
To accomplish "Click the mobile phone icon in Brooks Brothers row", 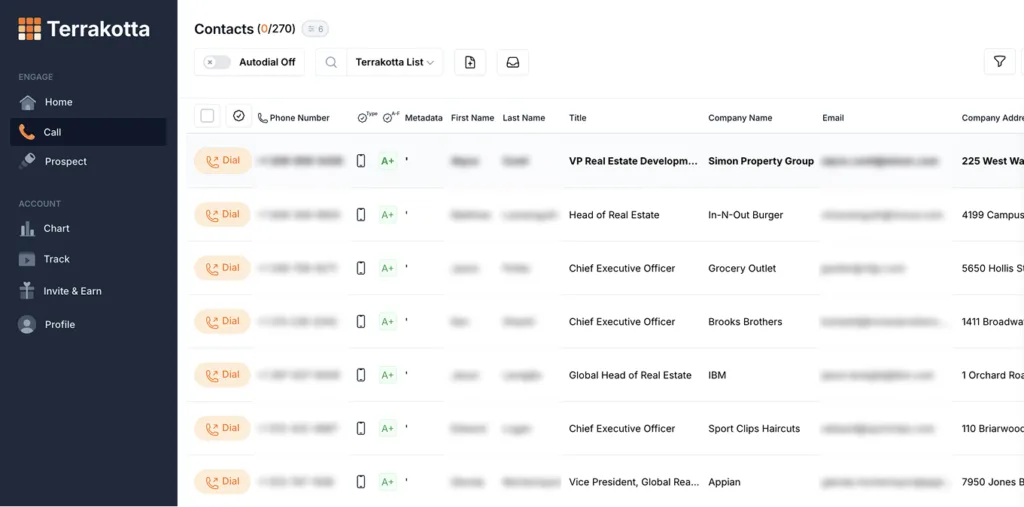I will pos(360,321).
